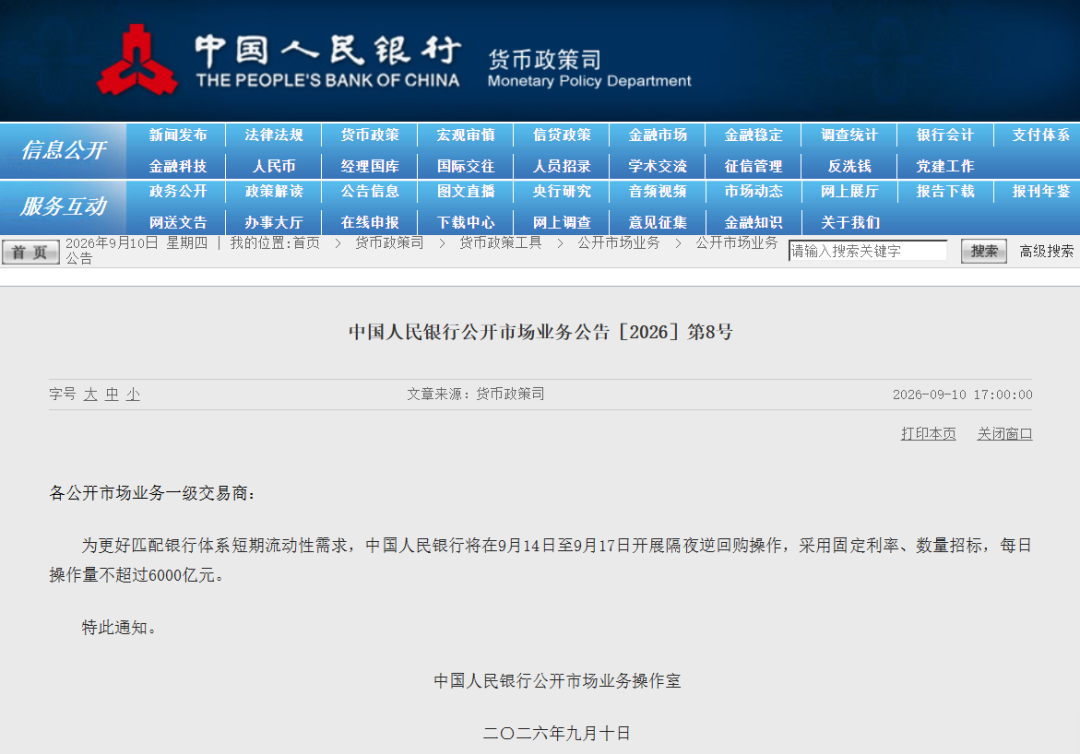1080x754 pixels.
Task: Go to 银行会计 section
Action: click(x=945, y=135)
